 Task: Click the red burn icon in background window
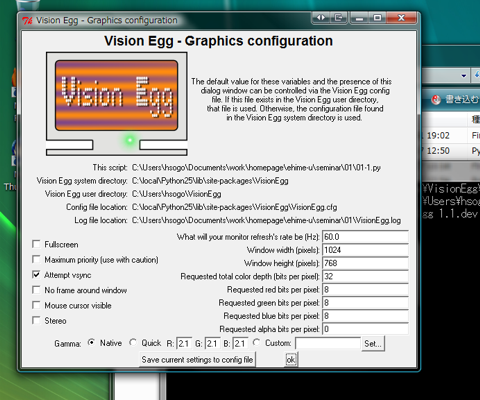point(436,99)
